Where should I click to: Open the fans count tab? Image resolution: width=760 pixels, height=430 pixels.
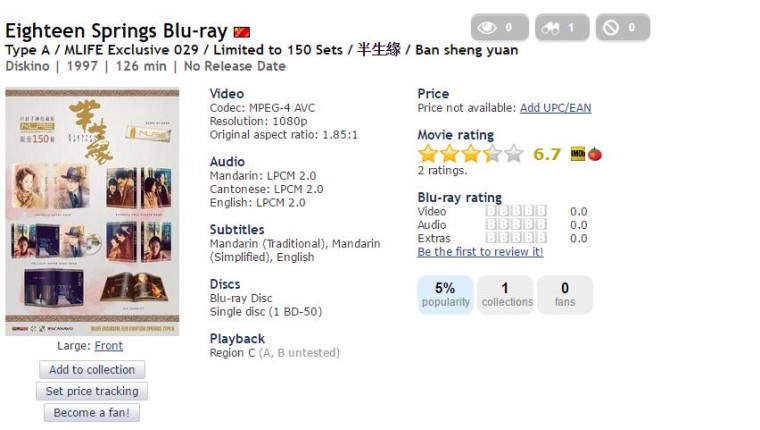(565, 295)
